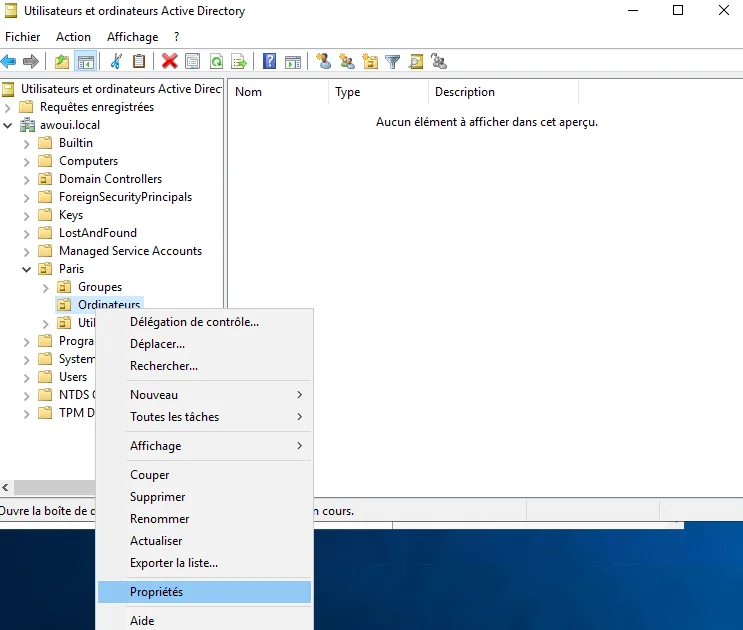Click the Domain Controllers OU folder icon
The width and height of the screenshot is (743, 630).
tap(45, 179)
